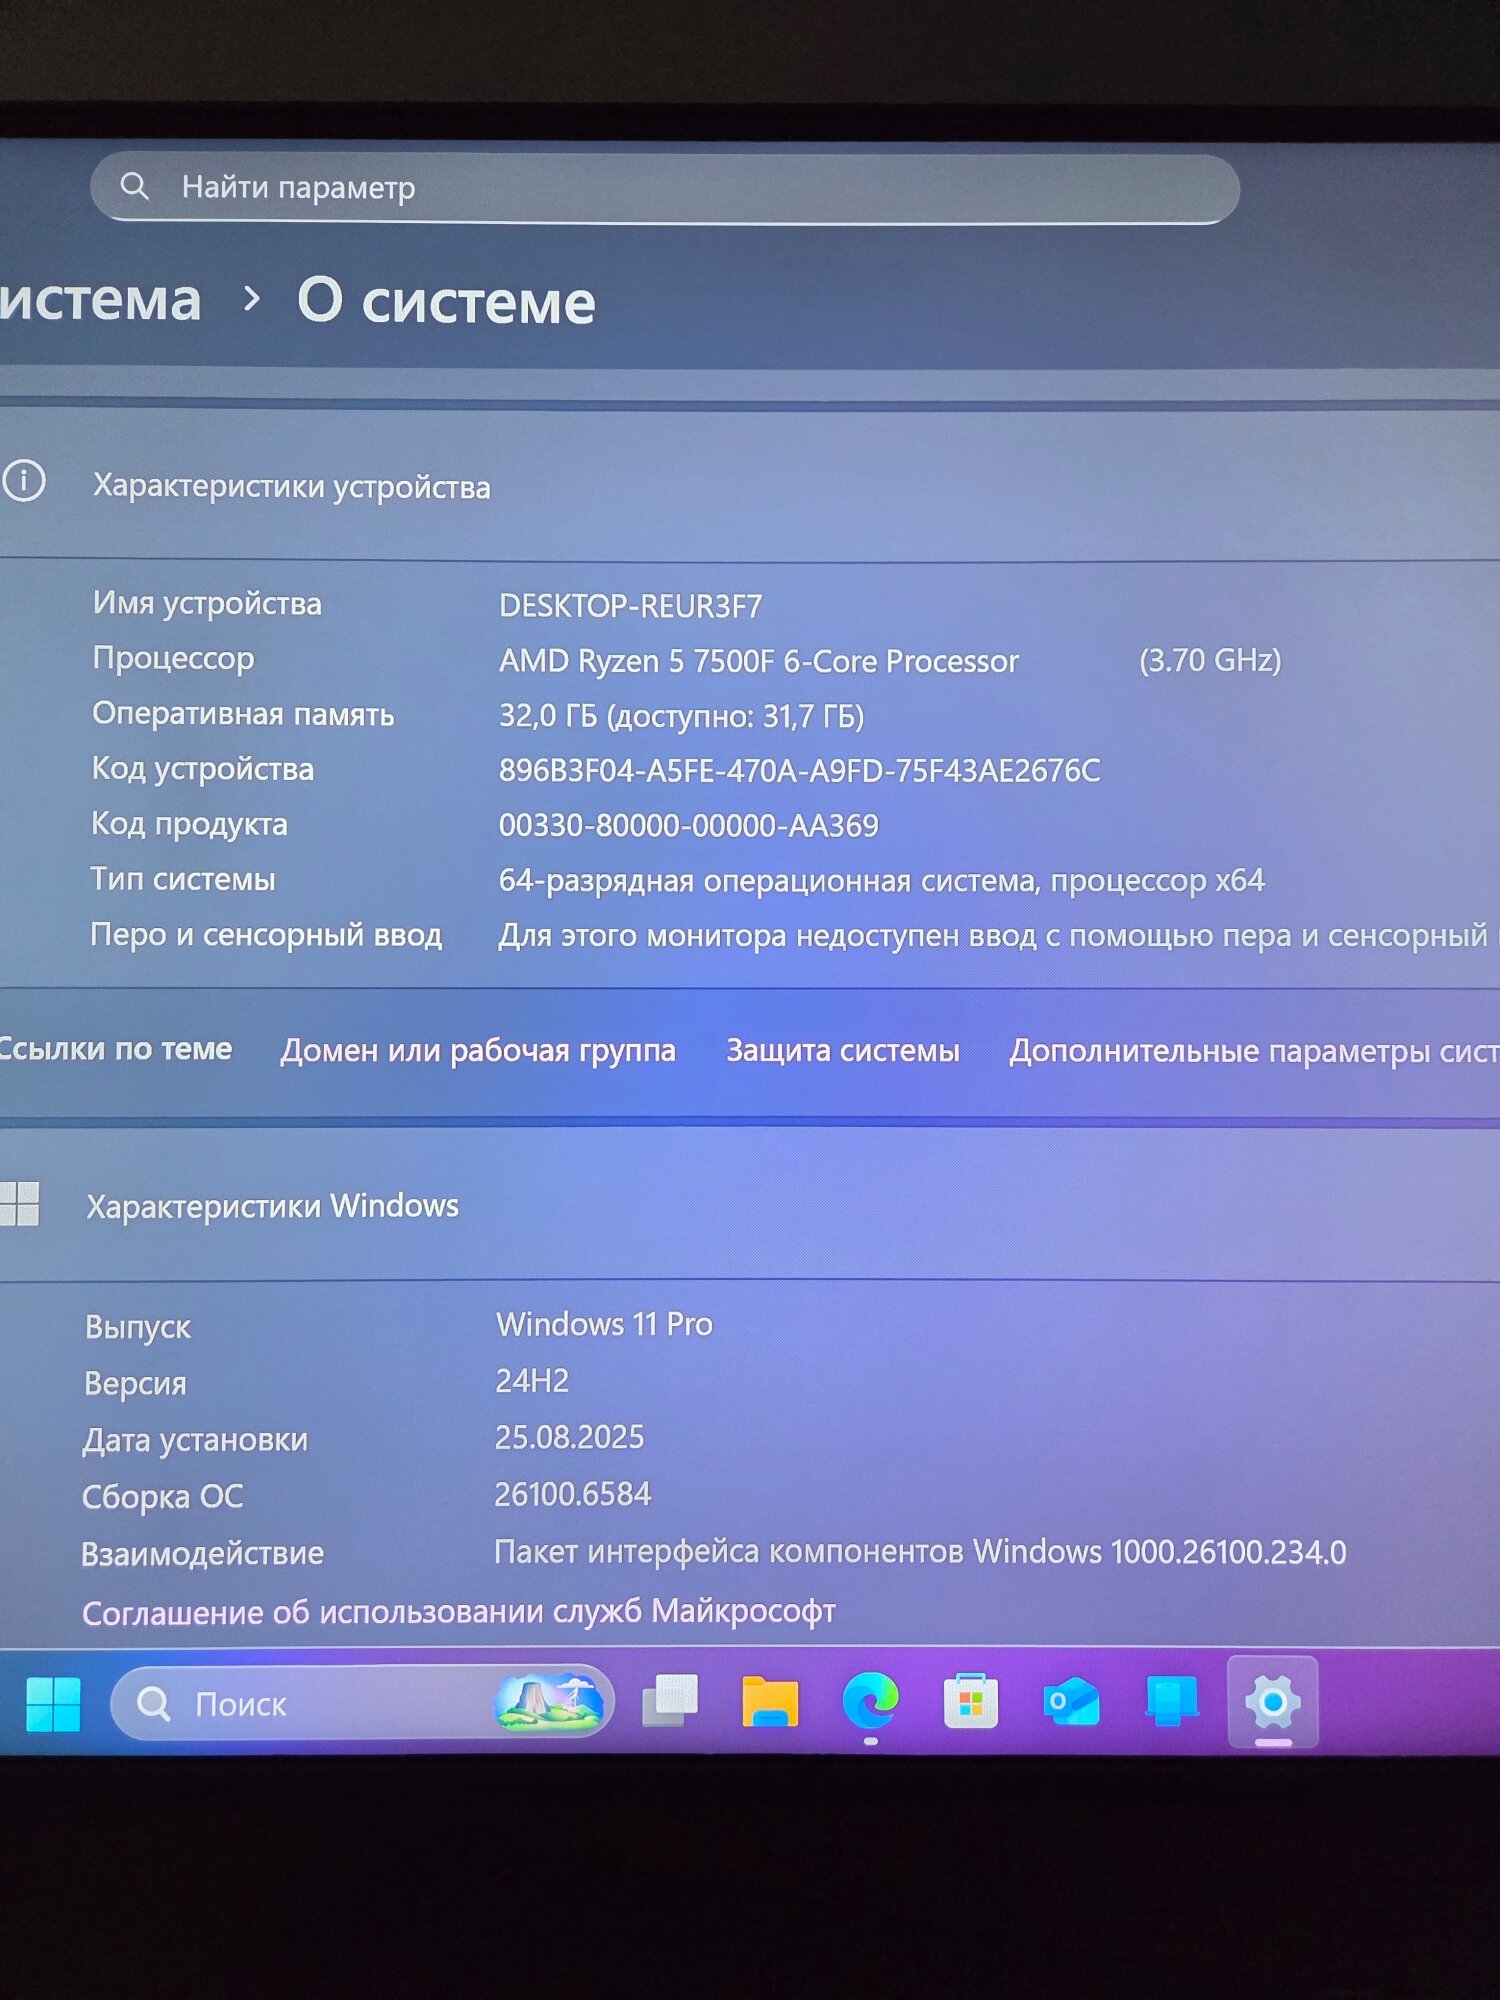The width and height of the screenshot is (1500, 2000).
Task: Click the 'Дата установки' label
Action: tap(195, 1440)
